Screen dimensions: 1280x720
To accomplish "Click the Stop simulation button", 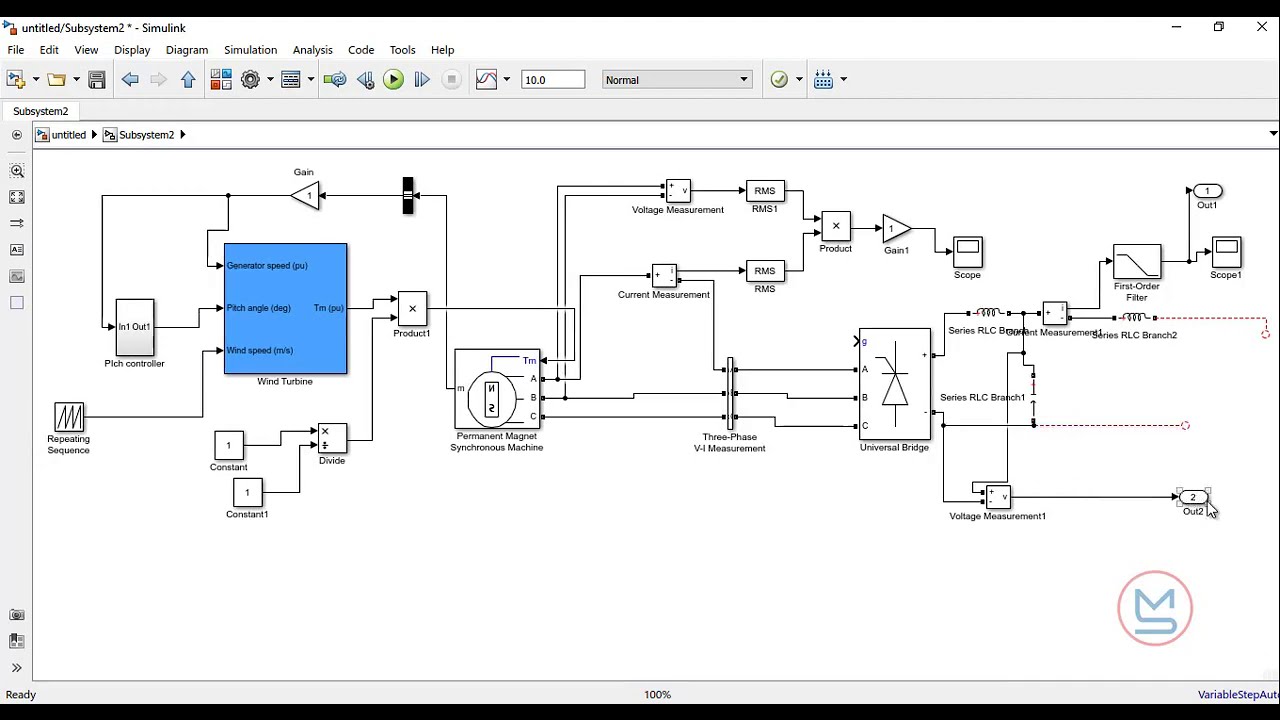I will click(x=451, y=80).
